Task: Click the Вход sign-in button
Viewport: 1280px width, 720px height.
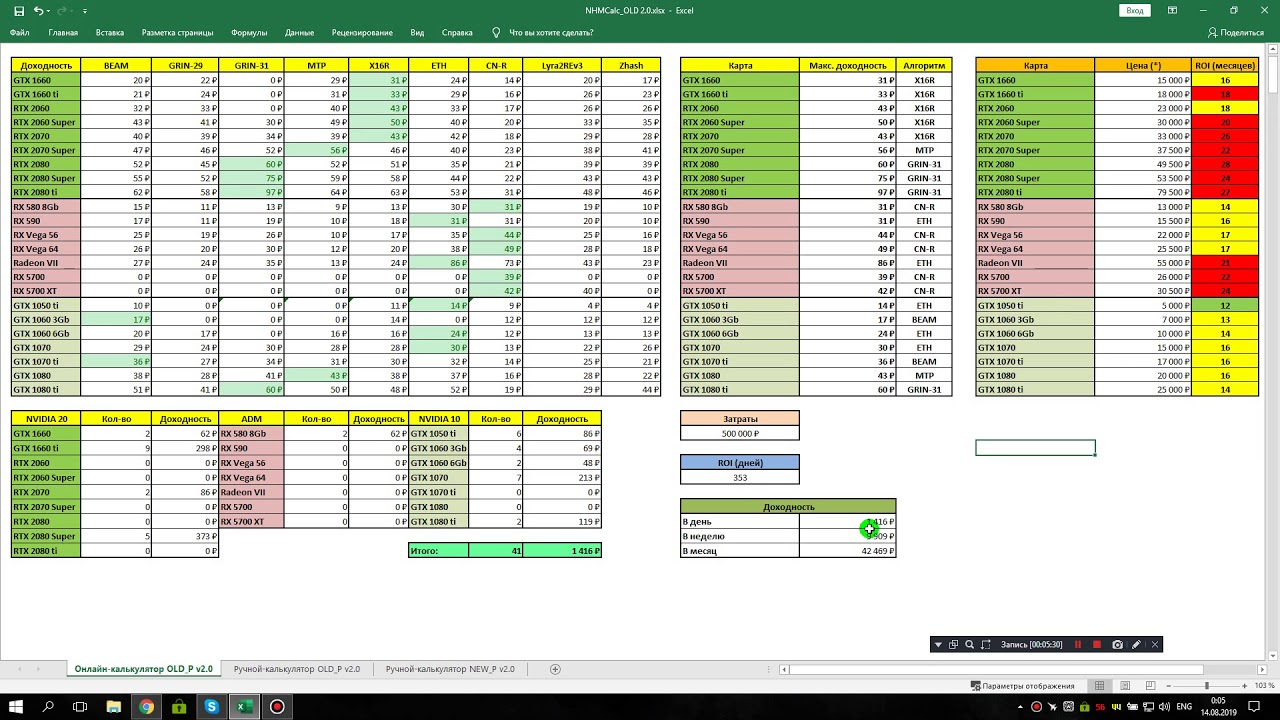Action: coord(1135,10)
